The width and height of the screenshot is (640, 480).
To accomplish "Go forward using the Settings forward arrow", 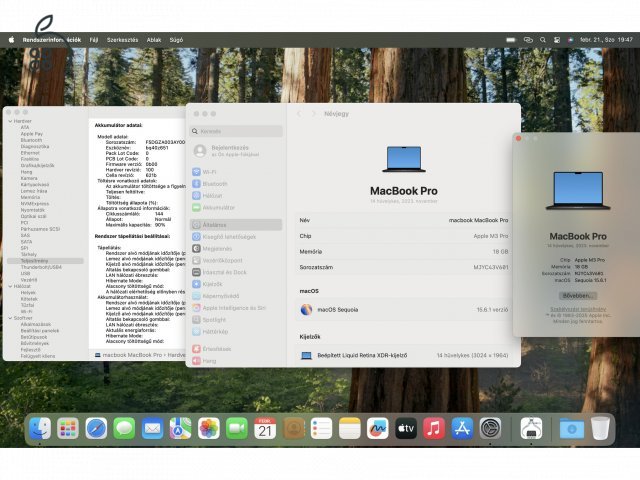I will click(x=313, y=113).
